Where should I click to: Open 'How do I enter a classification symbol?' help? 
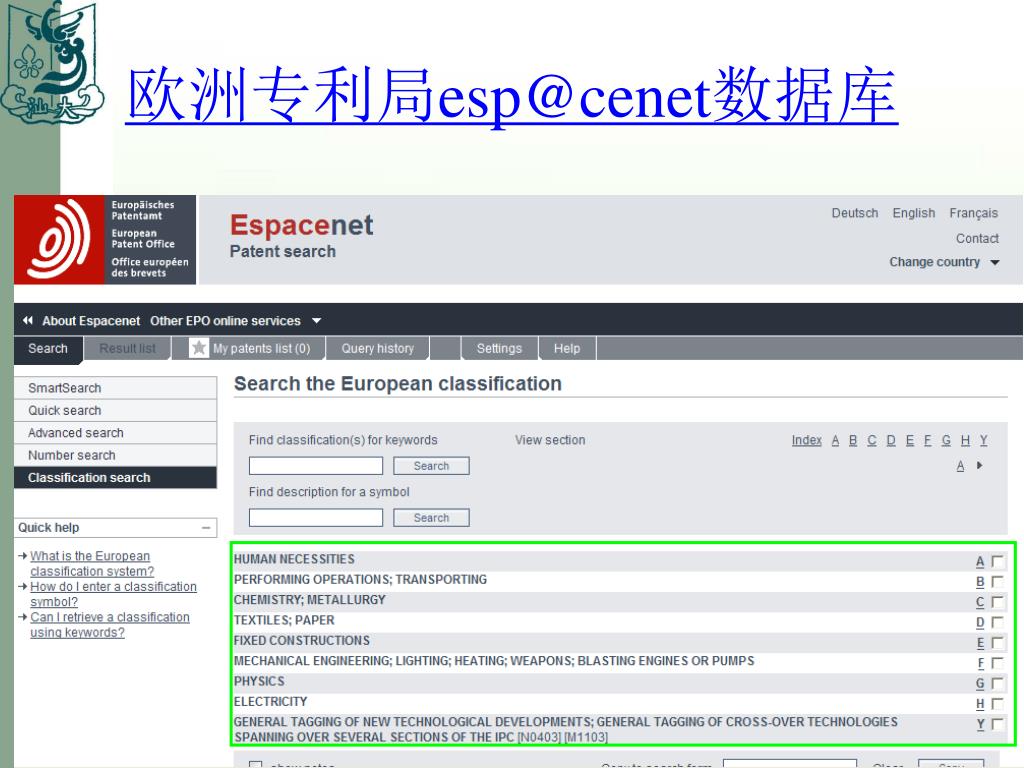point(113,594)
